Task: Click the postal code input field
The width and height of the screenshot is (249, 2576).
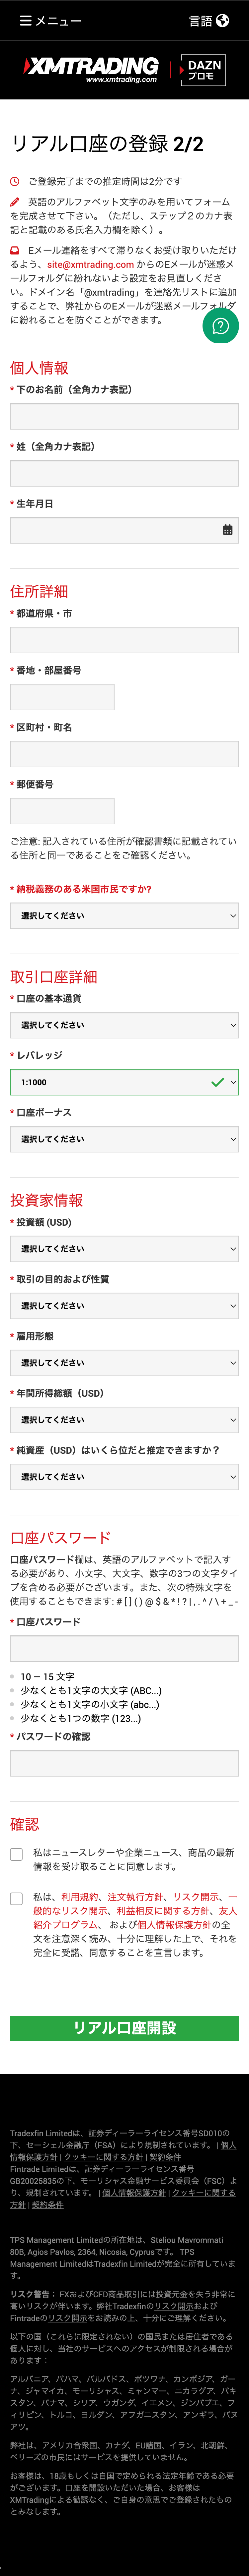Action: [x=62, y=811]
